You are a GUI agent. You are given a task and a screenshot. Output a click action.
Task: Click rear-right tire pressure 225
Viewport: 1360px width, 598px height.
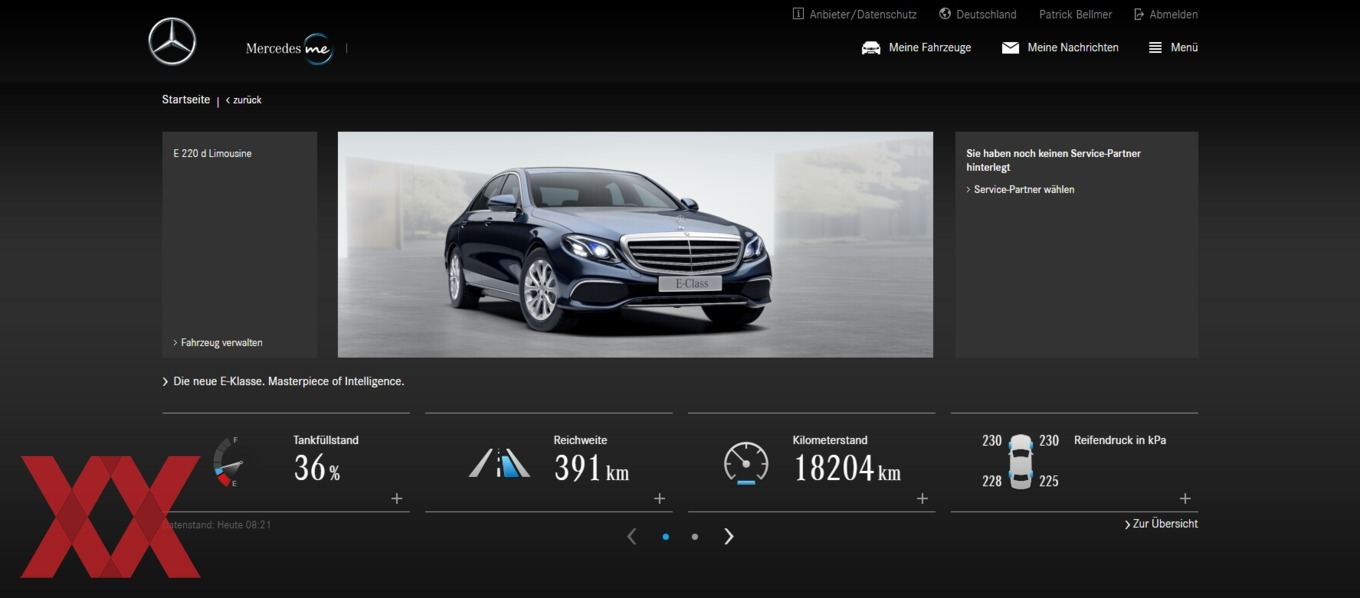coord(1049,482)
